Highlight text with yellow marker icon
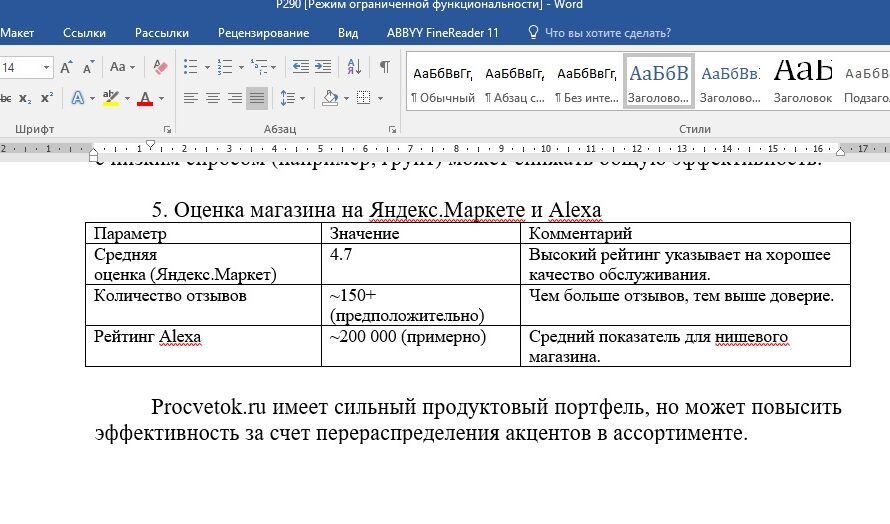Image resolution: width=890 pixels, height=524 pixels. 111,98
